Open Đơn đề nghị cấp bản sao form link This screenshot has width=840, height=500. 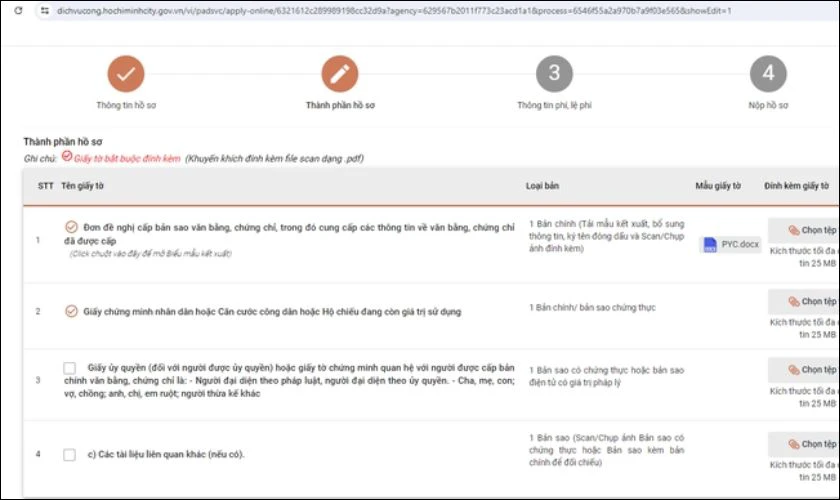(x=289, y=234)
